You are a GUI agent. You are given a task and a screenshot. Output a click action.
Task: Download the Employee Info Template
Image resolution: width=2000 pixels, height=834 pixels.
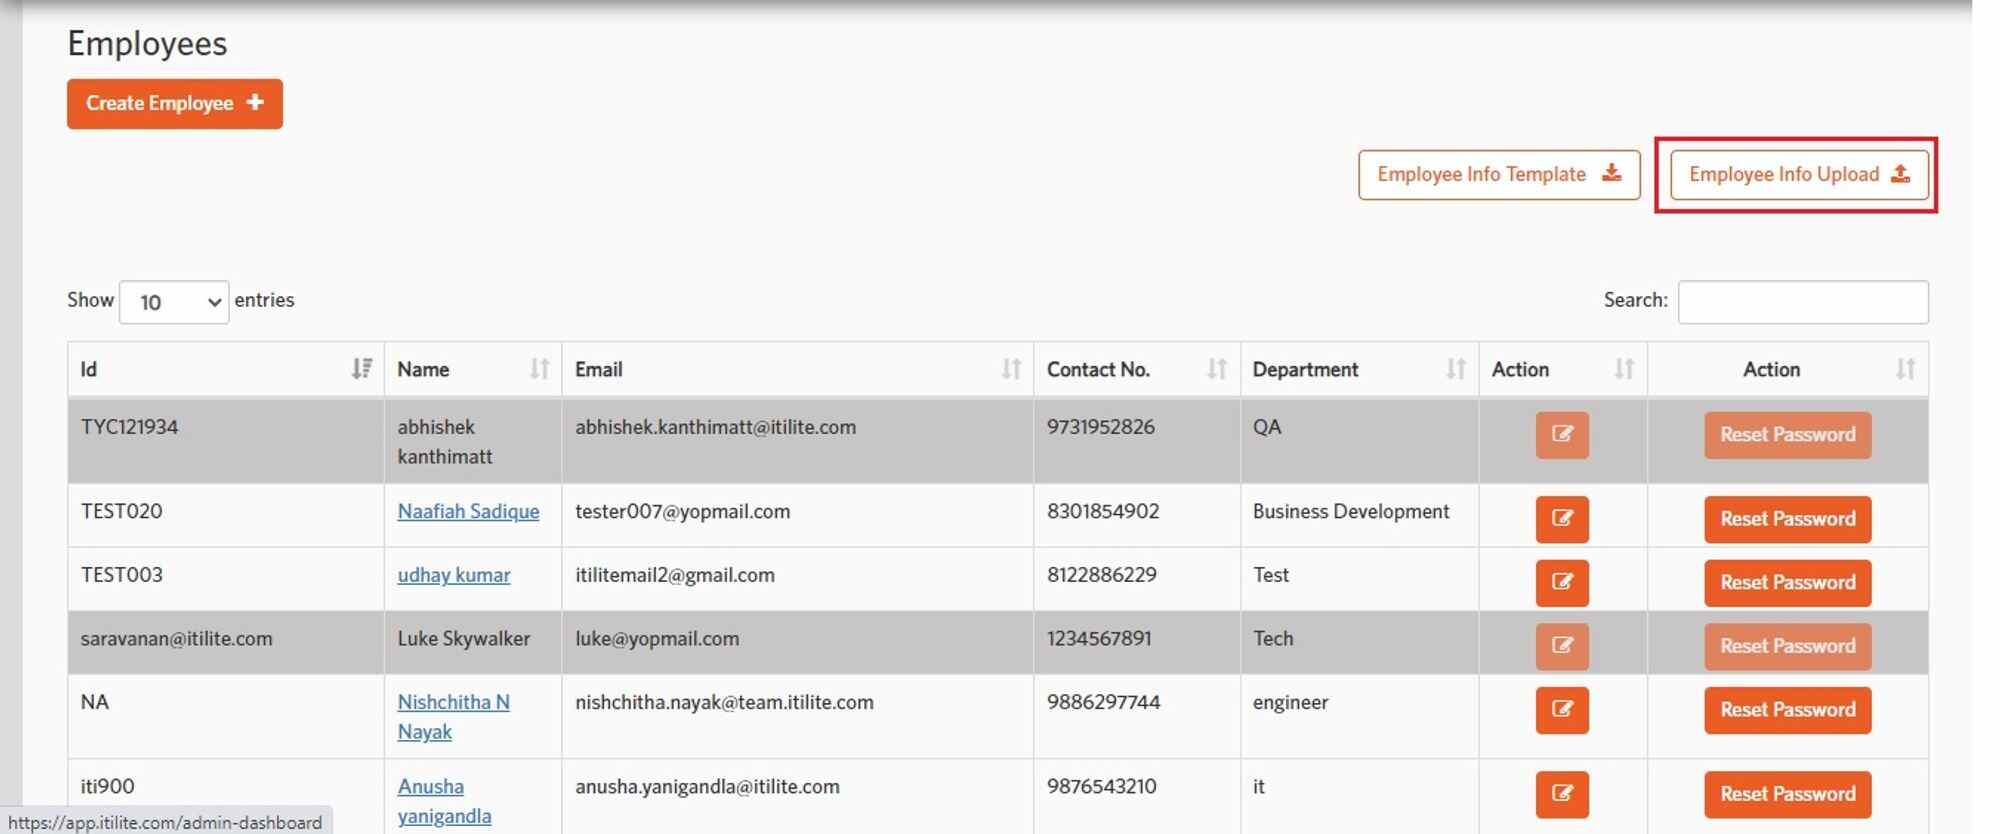[x=1499, y=175]
